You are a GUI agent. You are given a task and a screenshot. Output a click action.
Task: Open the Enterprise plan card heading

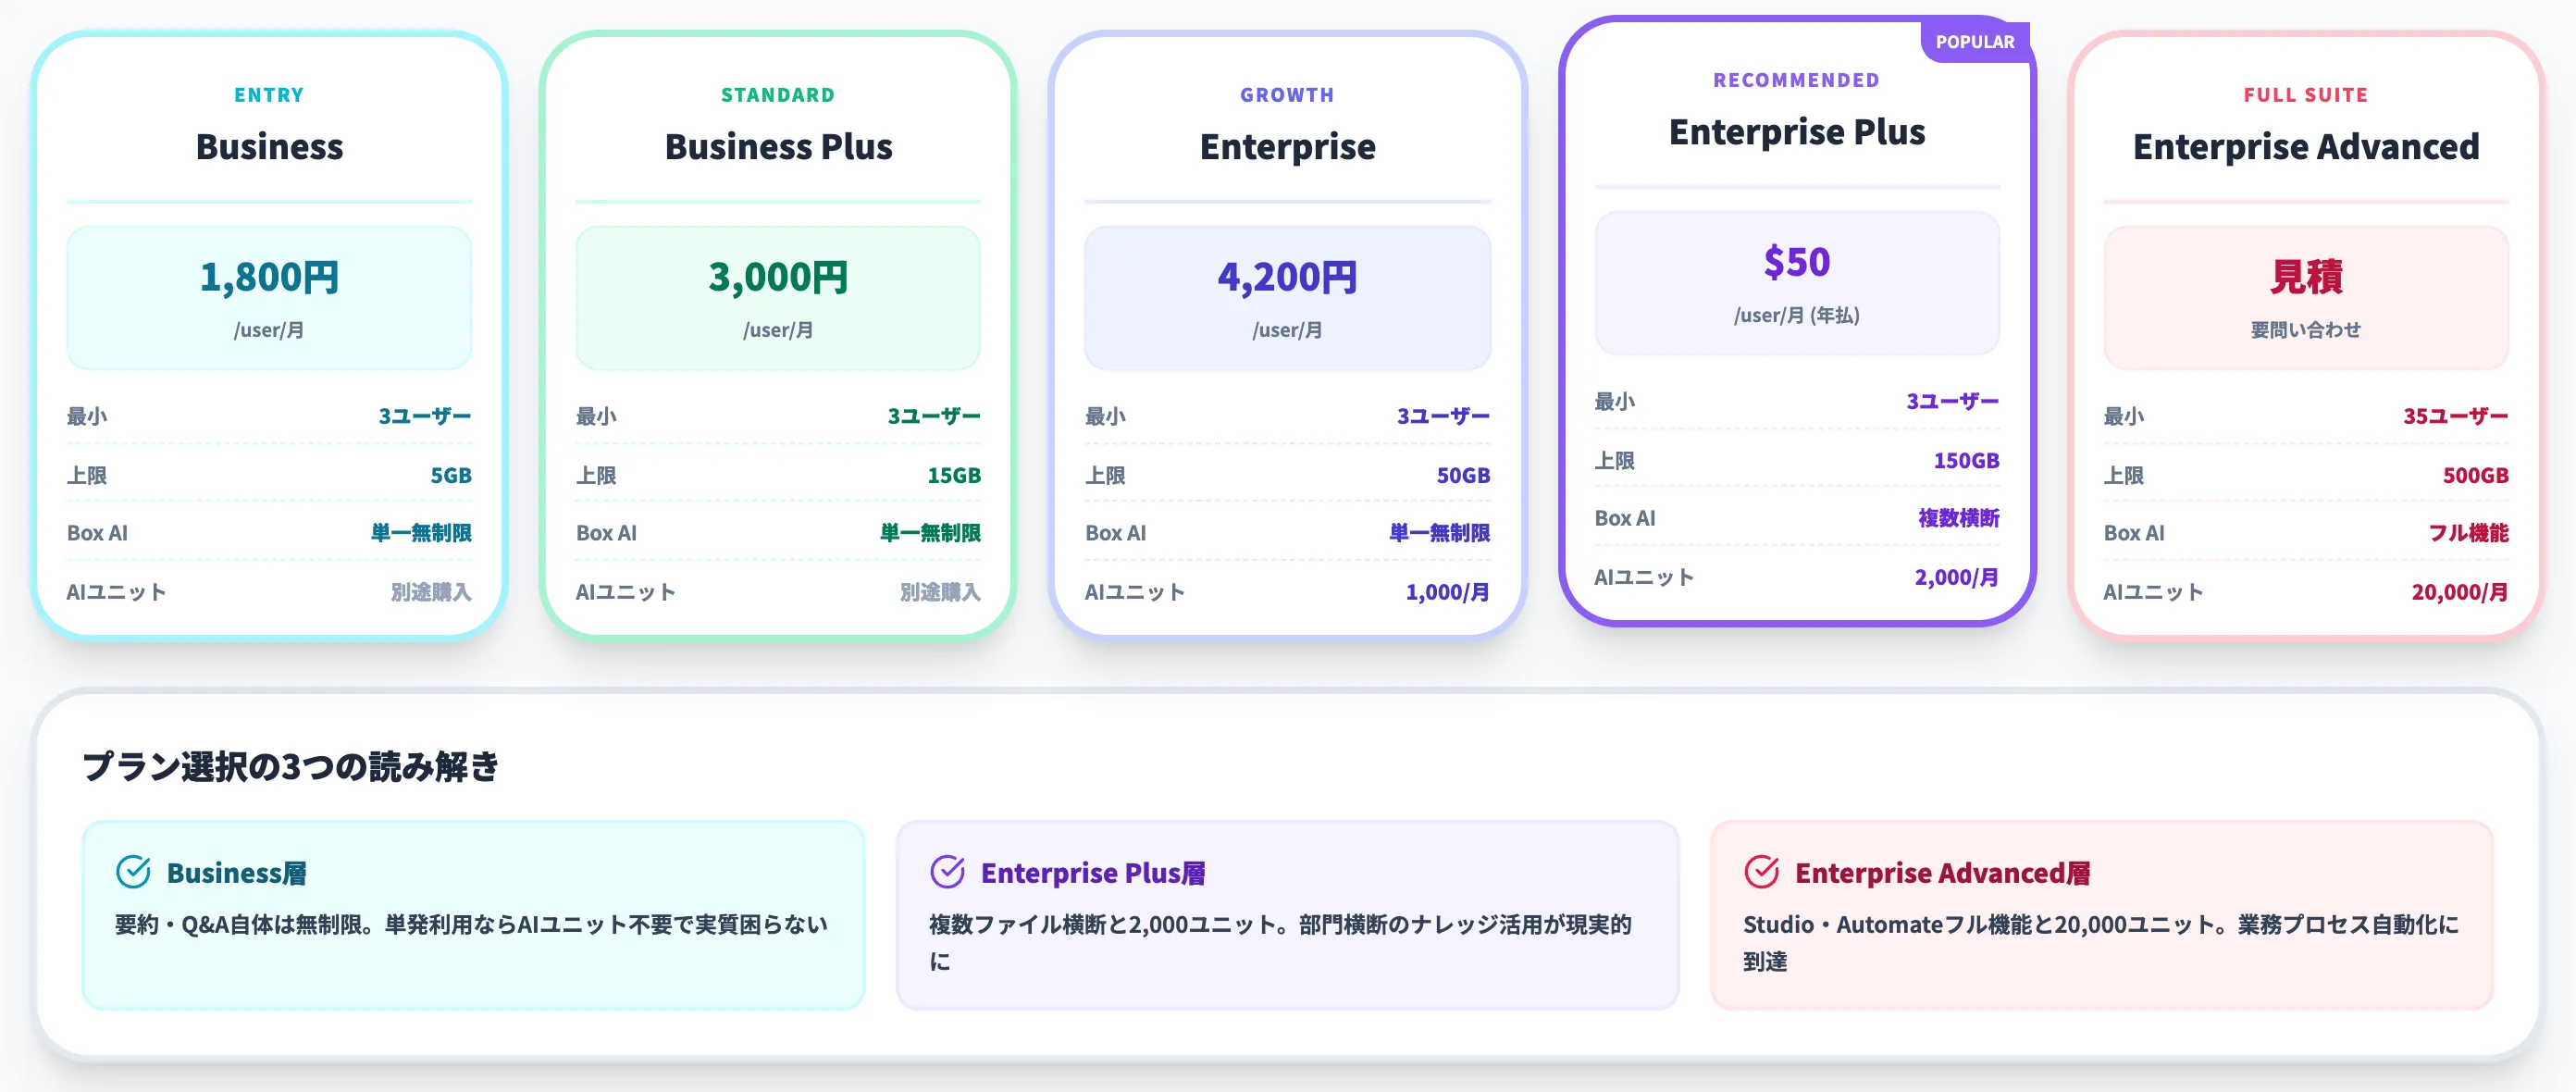pos(1287,147)
